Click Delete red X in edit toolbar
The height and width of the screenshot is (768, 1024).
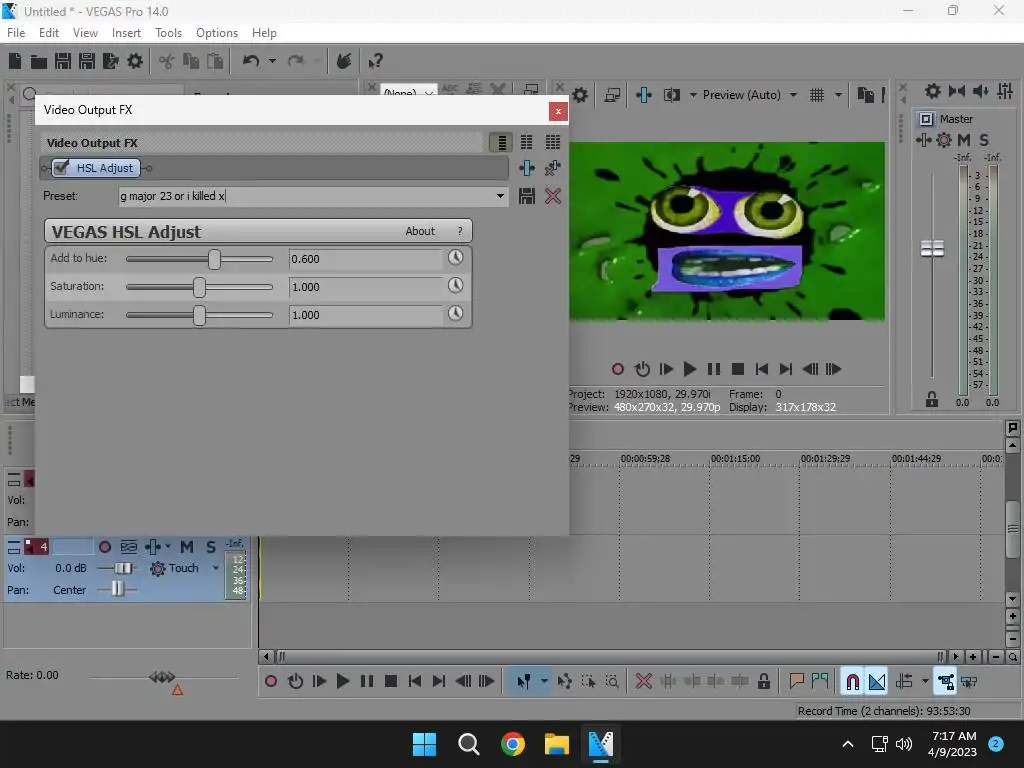click(644, 682)
